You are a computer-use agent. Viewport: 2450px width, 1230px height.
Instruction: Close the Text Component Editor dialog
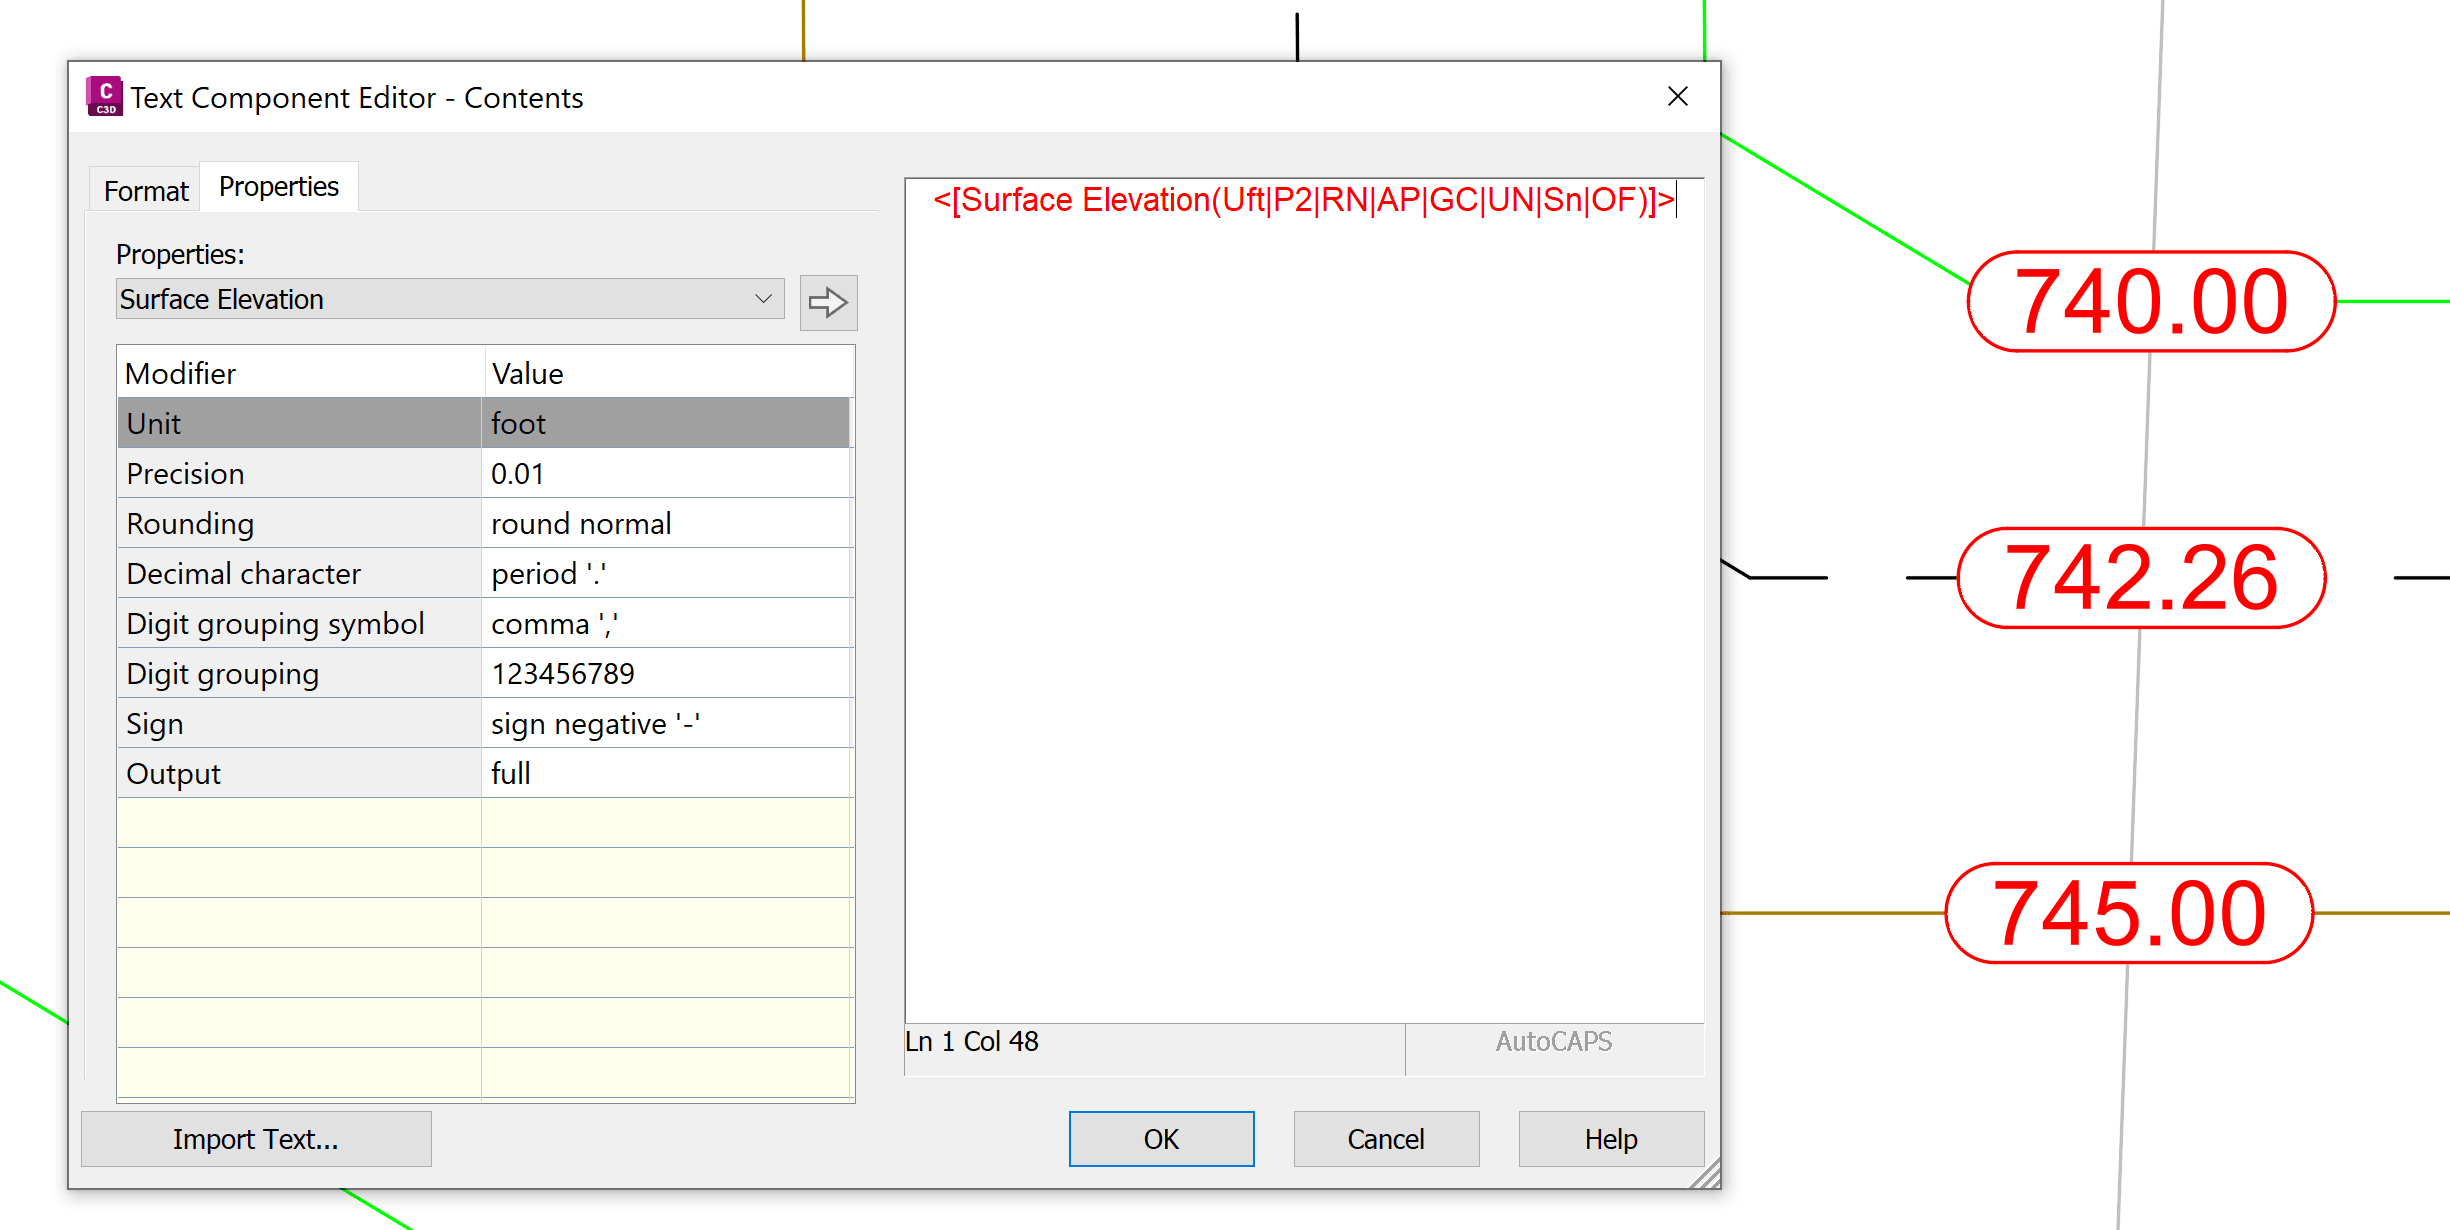[1677, 96]
